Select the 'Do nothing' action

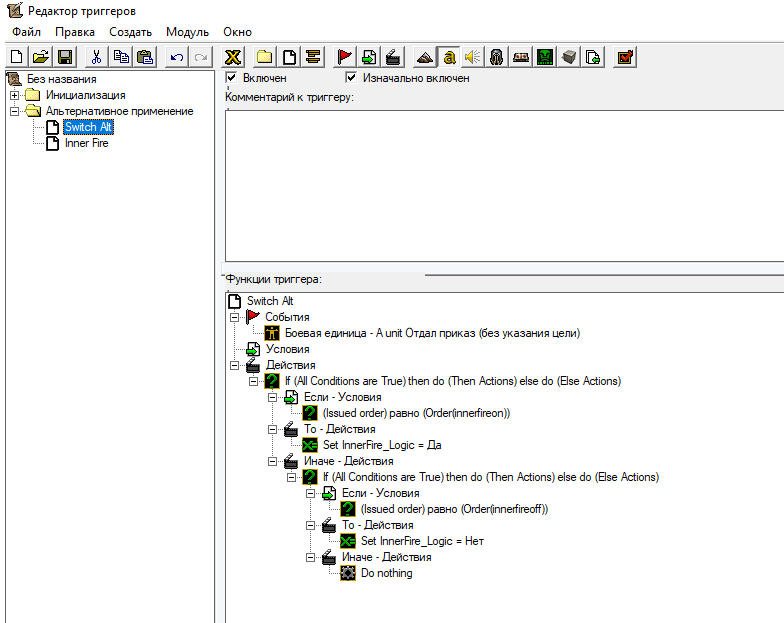386,573
